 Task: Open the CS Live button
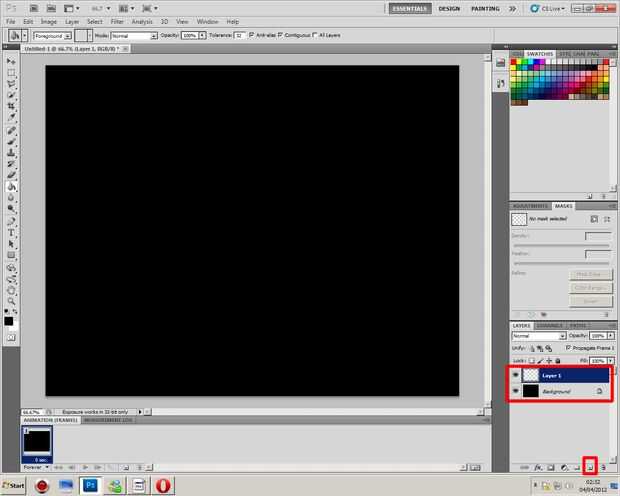[x=548, y=9]
